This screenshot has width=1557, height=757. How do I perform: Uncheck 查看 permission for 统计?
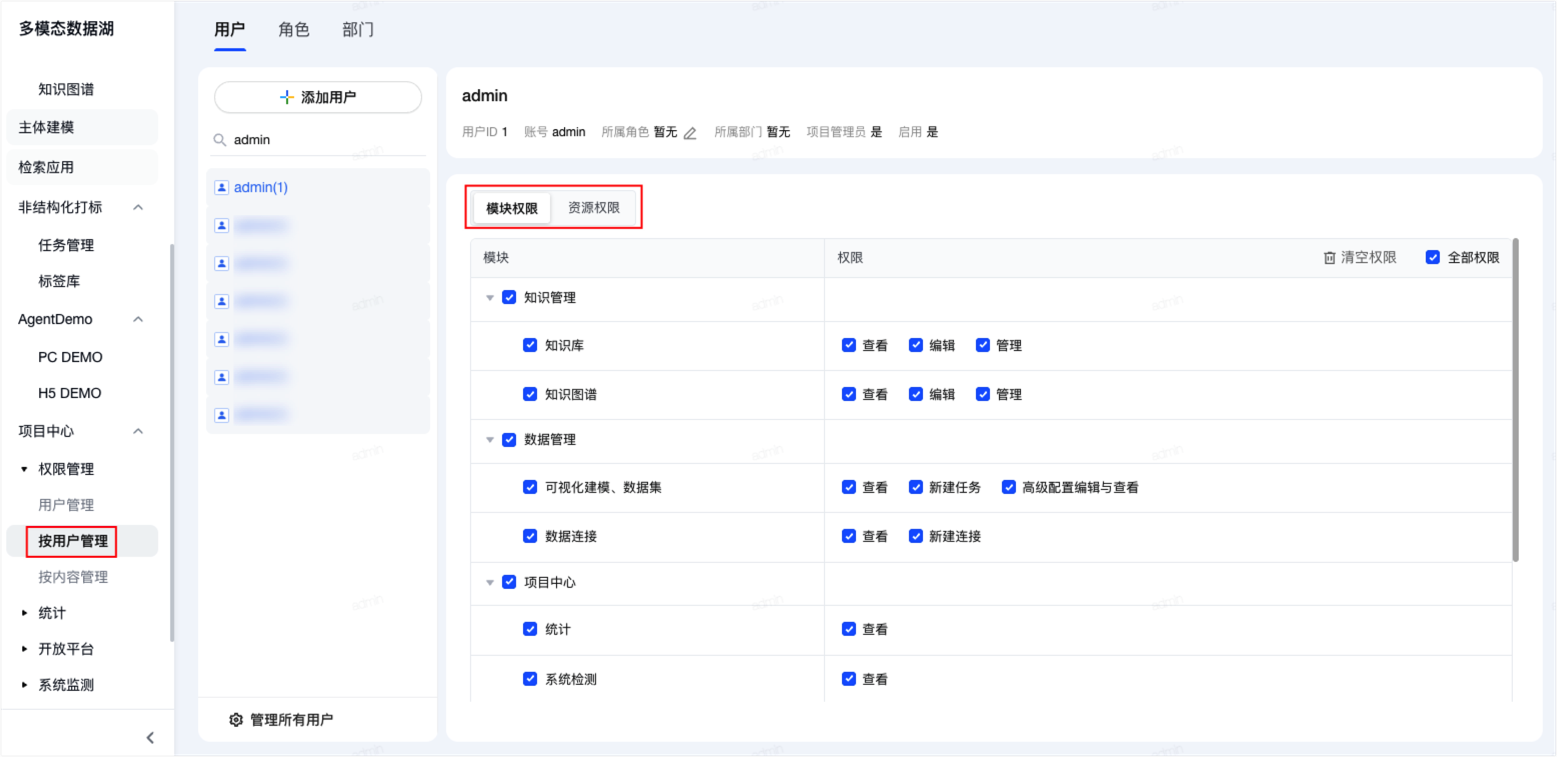point(849,629)
